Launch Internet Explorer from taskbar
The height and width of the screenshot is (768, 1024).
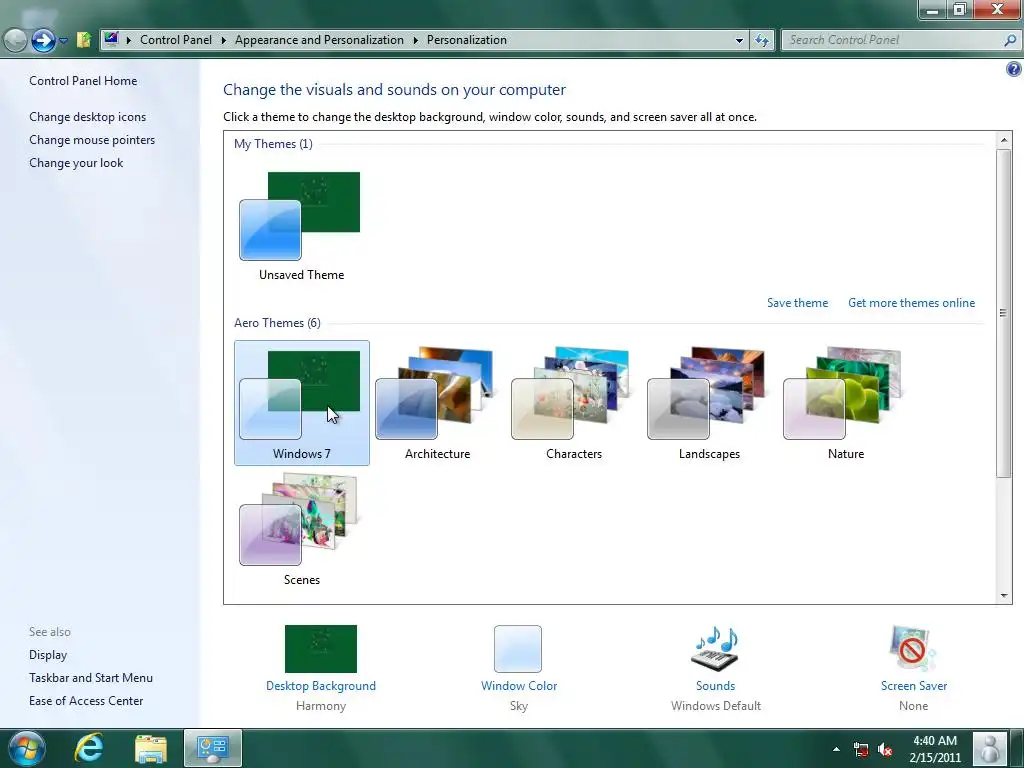point(89,748)
